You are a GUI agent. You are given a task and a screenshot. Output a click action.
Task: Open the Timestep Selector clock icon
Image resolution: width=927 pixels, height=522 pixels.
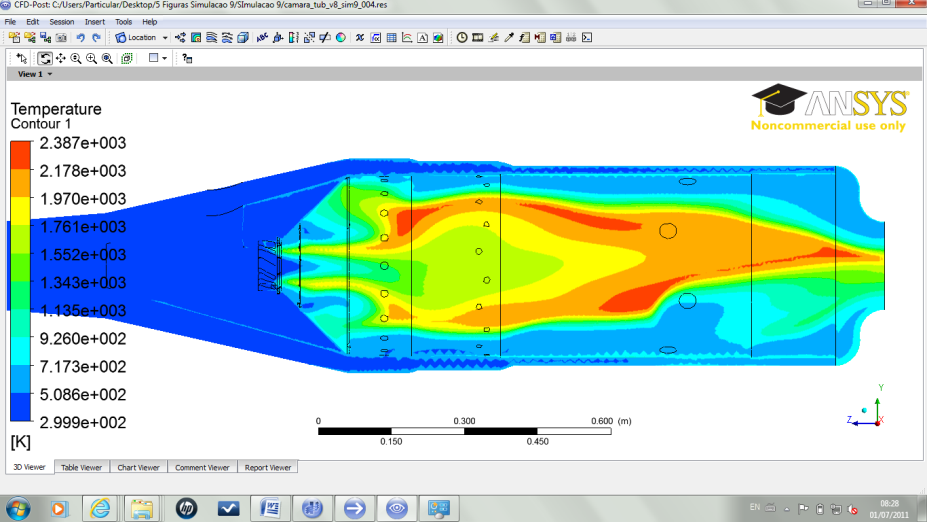tap(462, 38)
